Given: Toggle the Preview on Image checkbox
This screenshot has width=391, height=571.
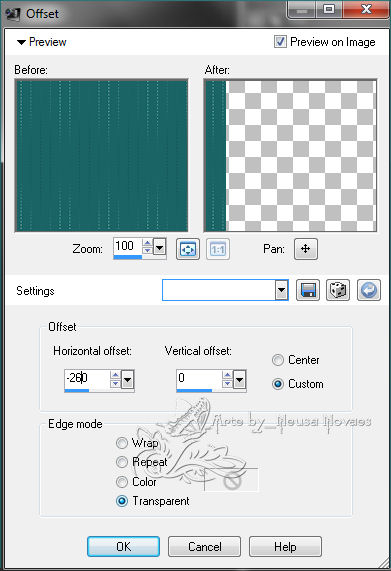Looking at the screenshot, I should [280, 42].
